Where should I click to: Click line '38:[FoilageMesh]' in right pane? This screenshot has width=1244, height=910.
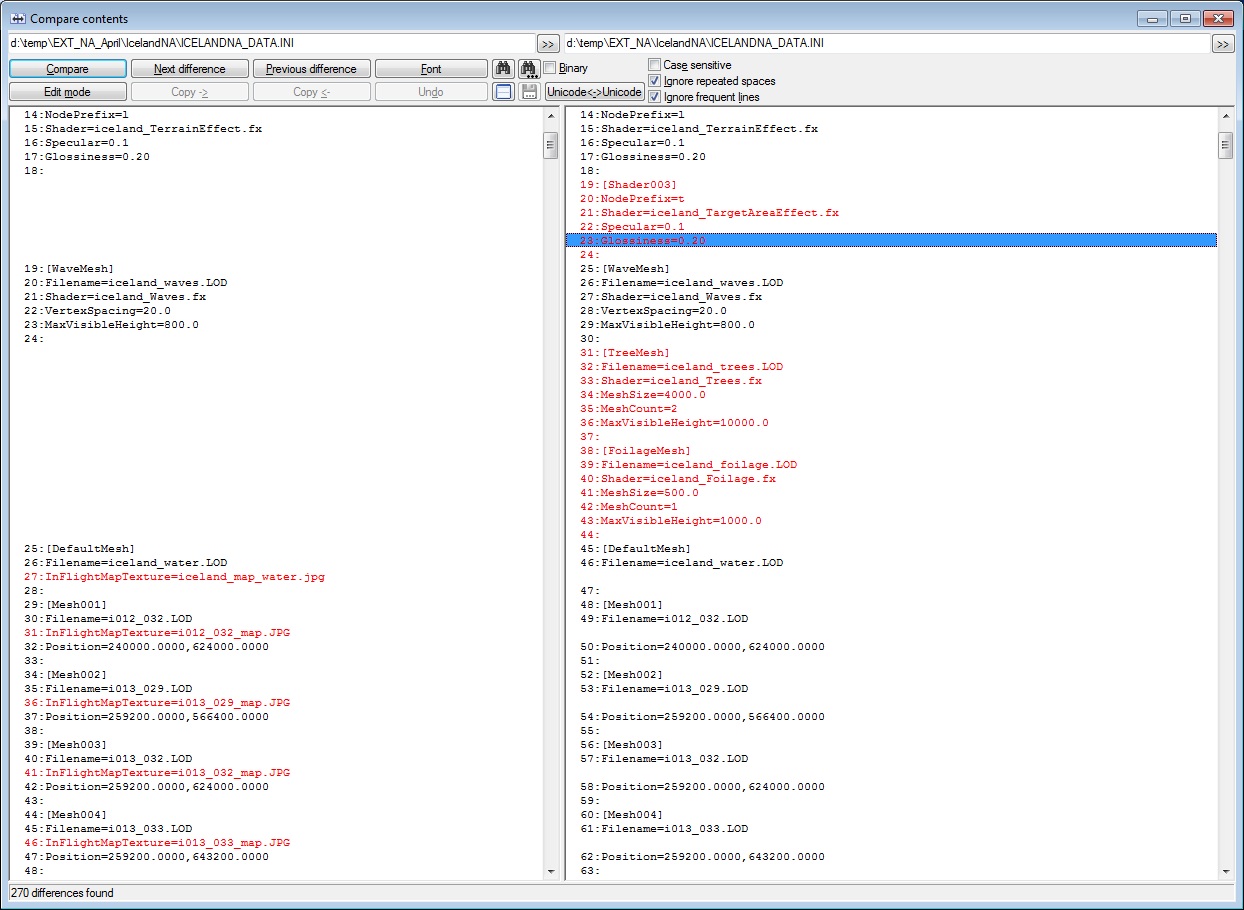pos(635,451)
